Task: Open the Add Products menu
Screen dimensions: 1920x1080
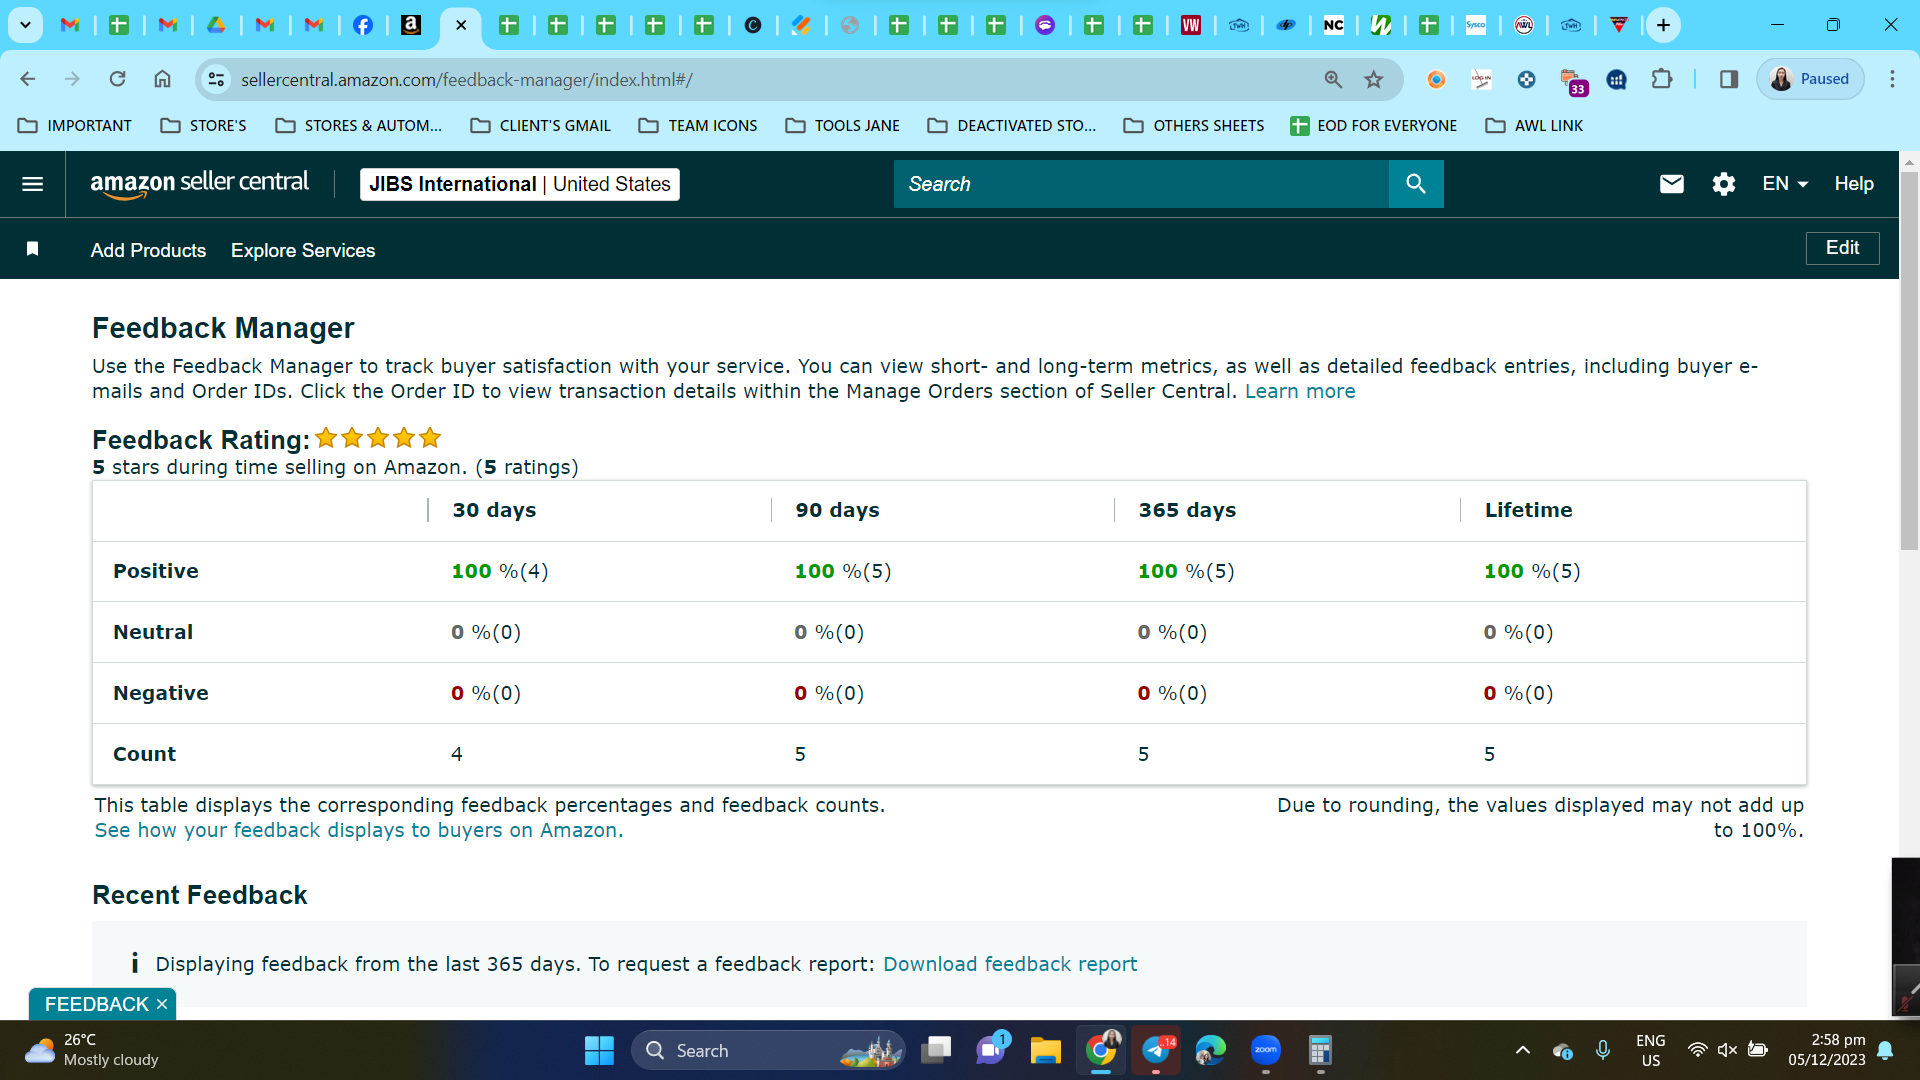Action: pos(148,250)
